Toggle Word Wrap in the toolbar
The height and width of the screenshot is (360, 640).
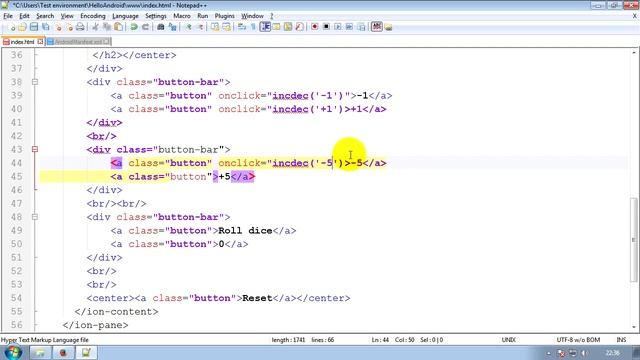click(x=242, y=27)
